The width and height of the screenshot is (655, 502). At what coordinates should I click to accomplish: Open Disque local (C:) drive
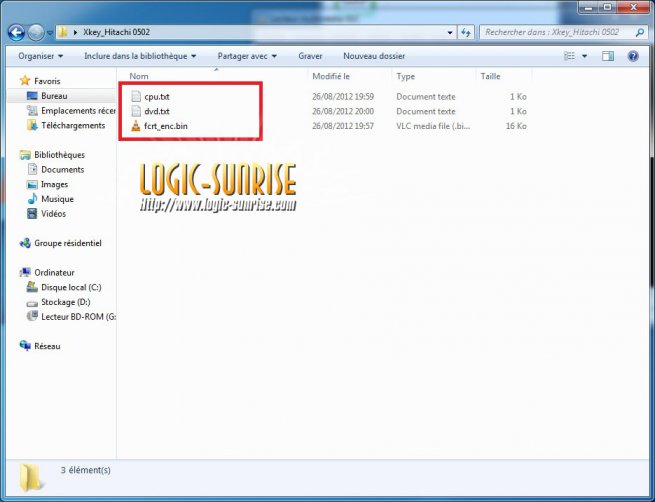pos(70,287)
